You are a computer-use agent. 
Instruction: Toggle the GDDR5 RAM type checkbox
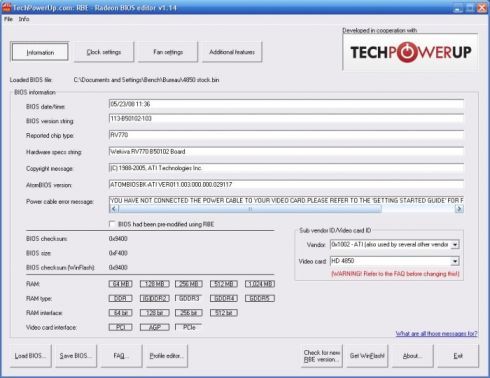point(260,298)
